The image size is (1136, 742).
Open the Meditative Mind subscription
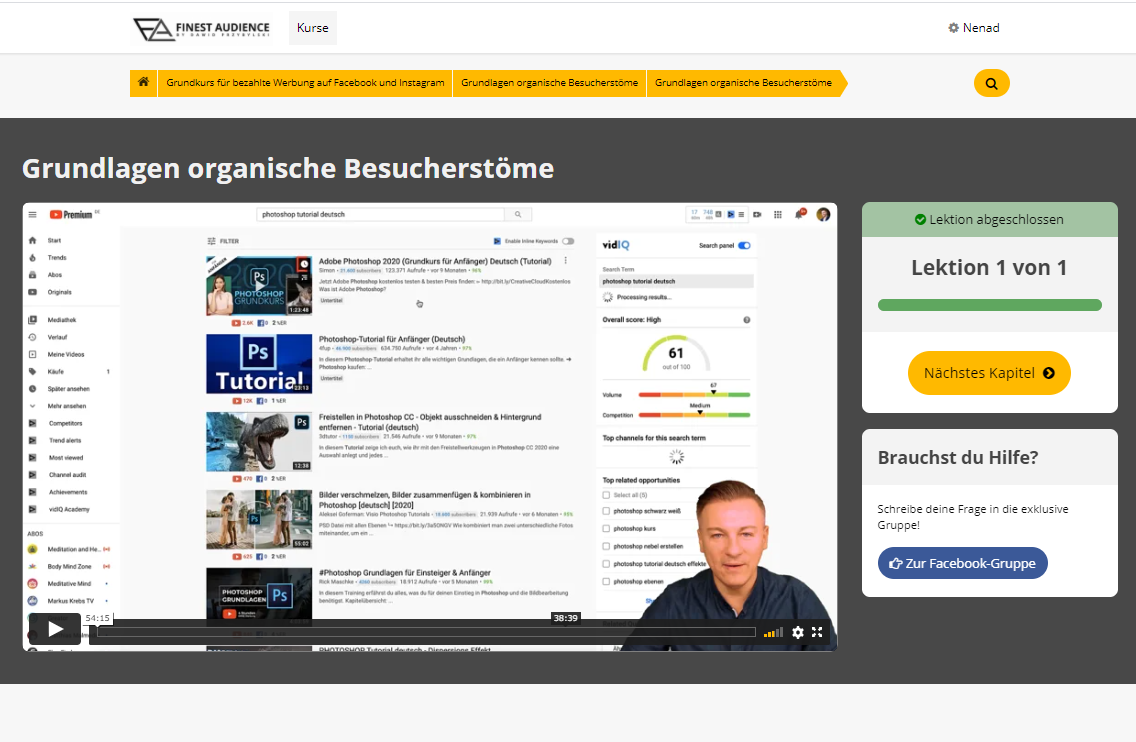click(69, 584)
